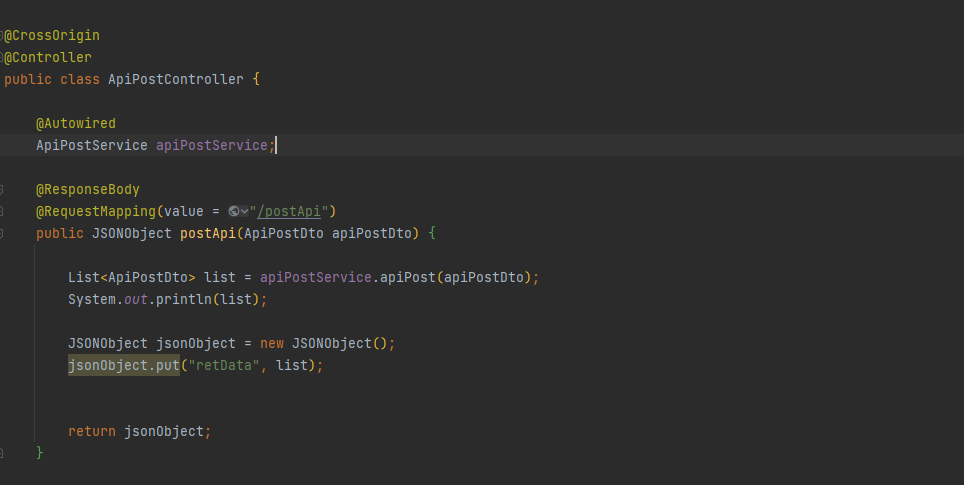
Task: Click the opening brace after ApiPostController
Action: point(256,80)
